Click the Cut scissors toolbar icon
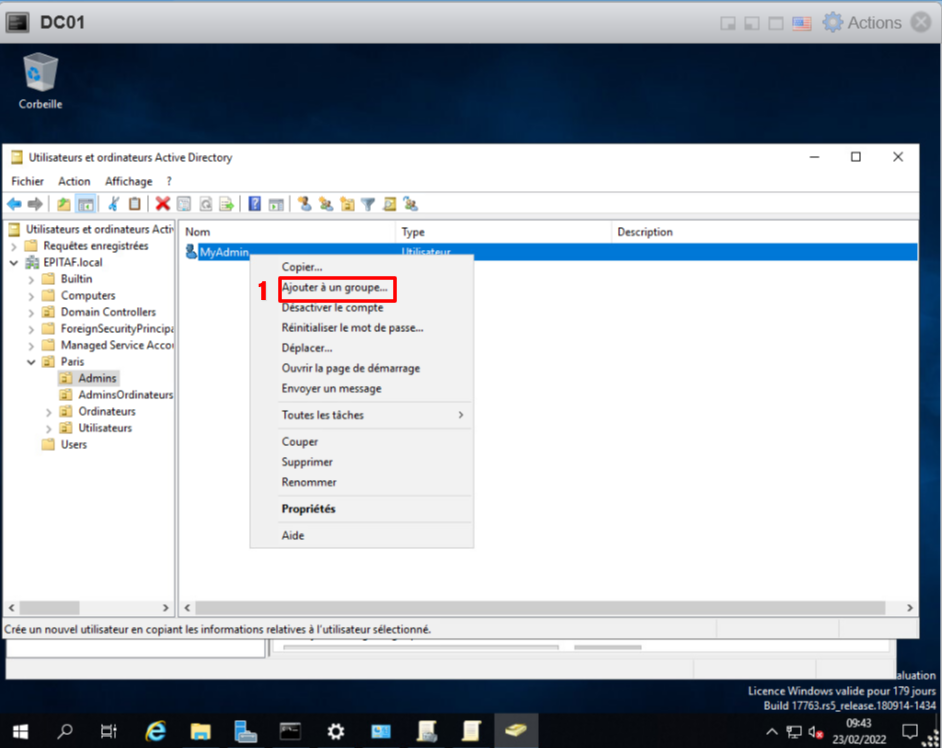The width and height of the screenshot is (942, 748). 113,204
